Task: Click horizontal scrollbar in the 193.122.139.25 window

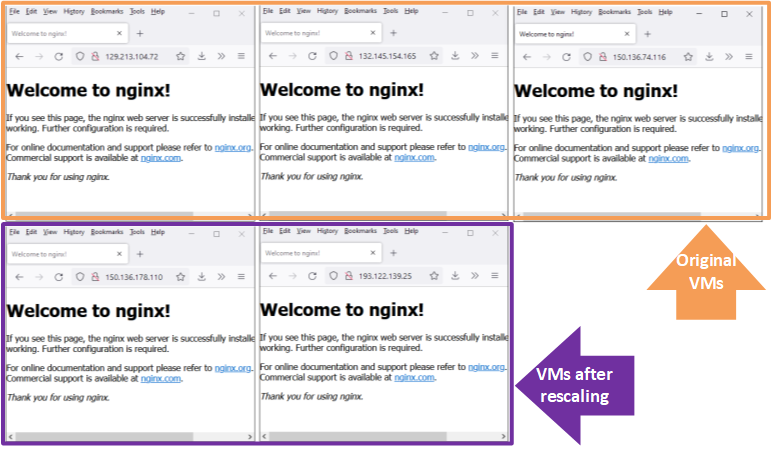Action: [x=358, y=436]
